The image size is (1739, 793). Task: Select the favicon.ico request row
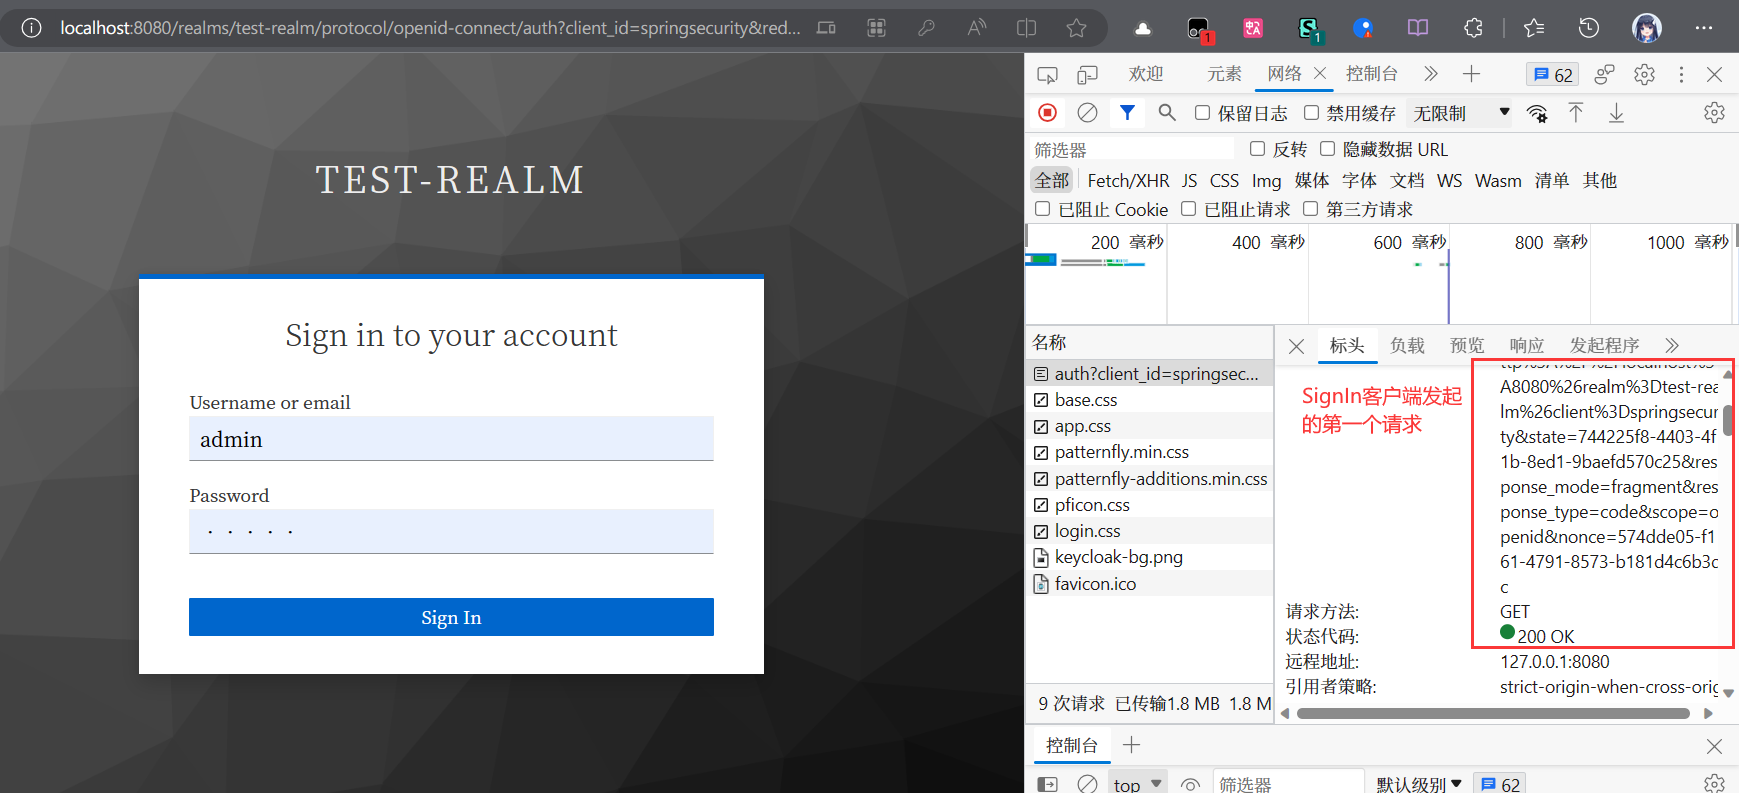(x=1149, y=584)
